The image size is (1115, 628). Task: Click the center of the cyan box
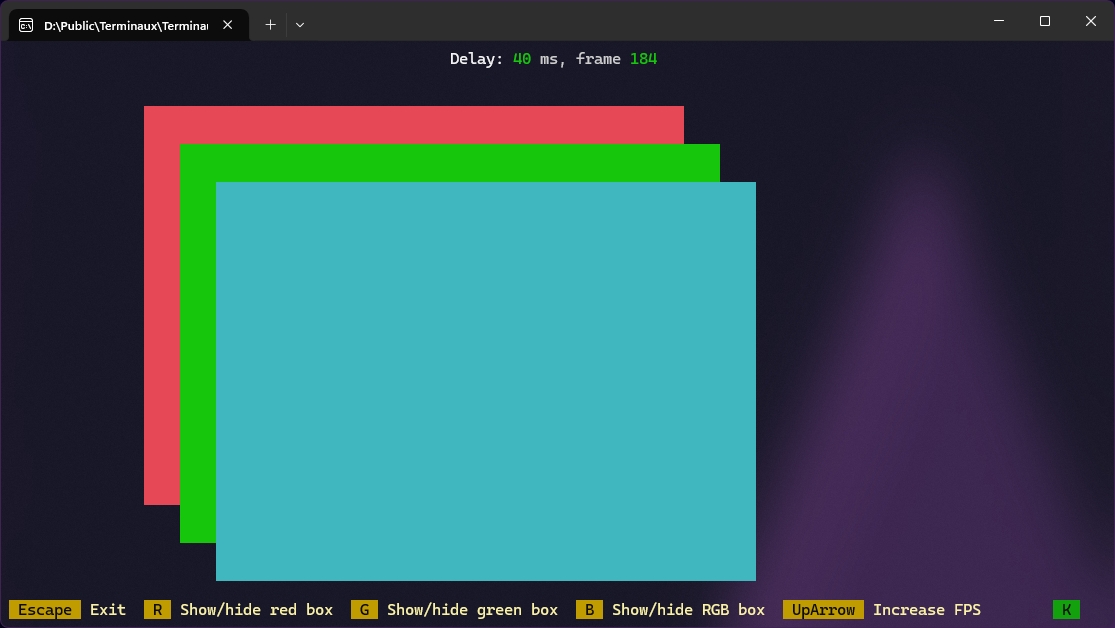pos(486,381)
